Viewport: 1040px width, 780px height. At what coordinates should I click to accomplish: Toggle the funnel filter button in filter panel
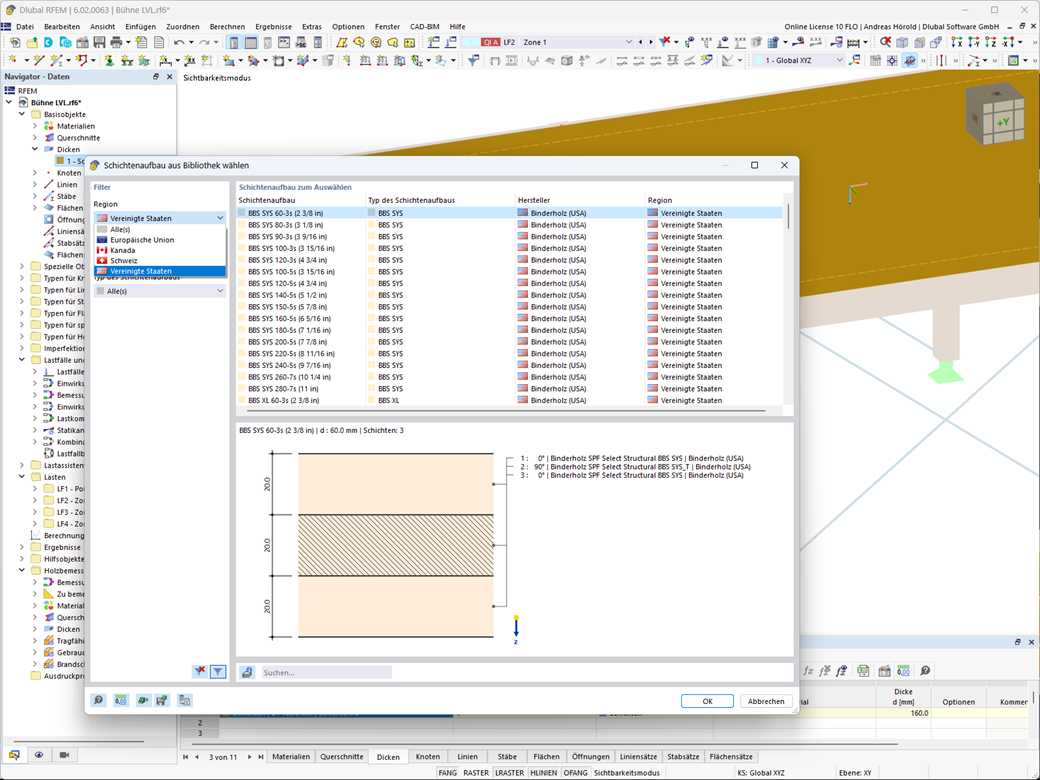(x=218, y=672)
